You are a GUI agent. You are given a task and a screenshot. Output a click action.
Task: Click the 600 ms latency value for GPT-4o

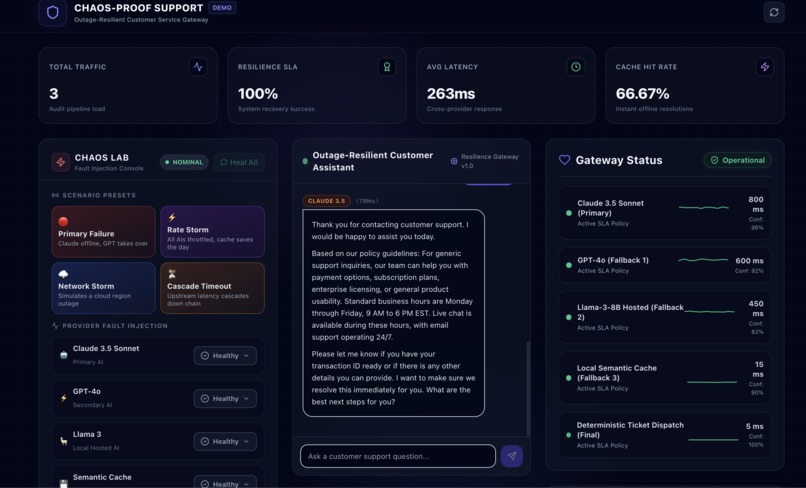point(749,261)
